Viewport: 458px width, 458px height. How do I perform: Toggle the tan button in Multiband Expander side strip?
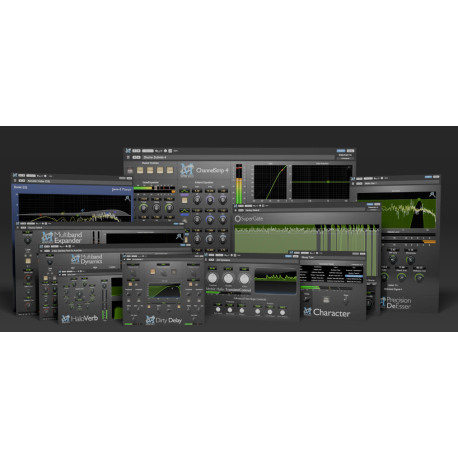point(28,261)
